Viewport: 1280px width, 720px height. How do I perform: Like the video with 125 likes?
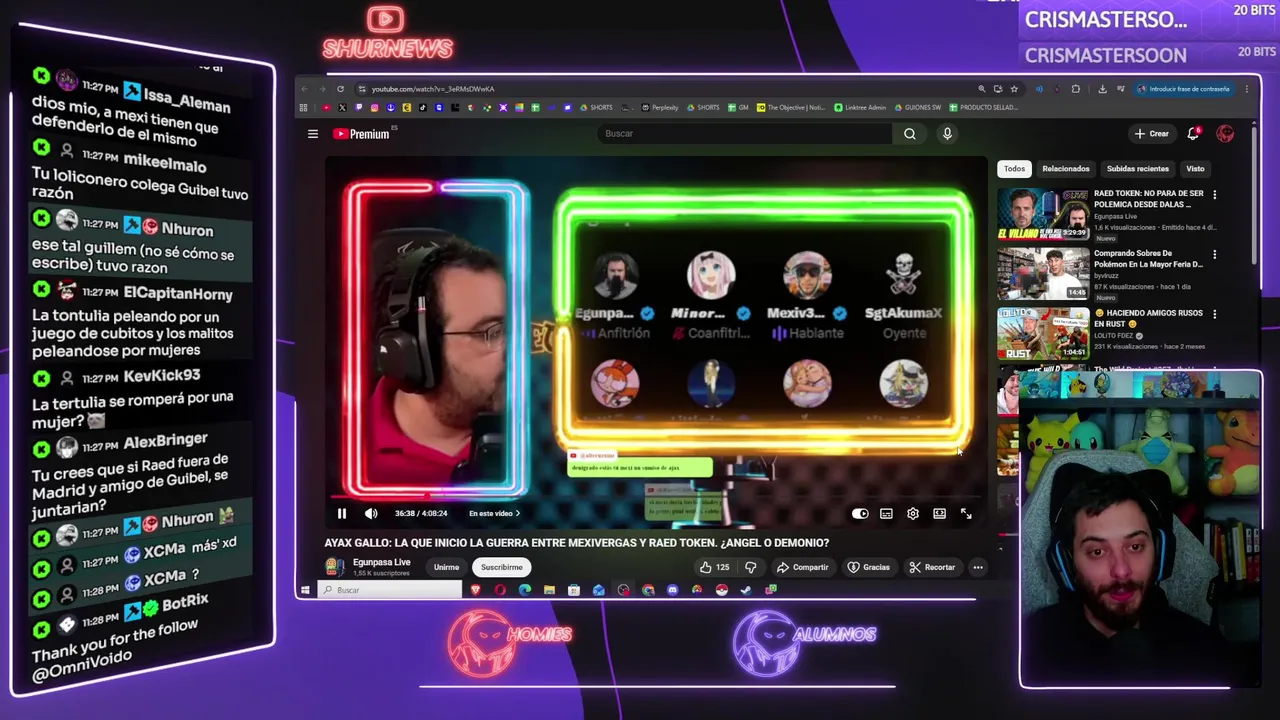pyautogui.click(x=715, y=567)
